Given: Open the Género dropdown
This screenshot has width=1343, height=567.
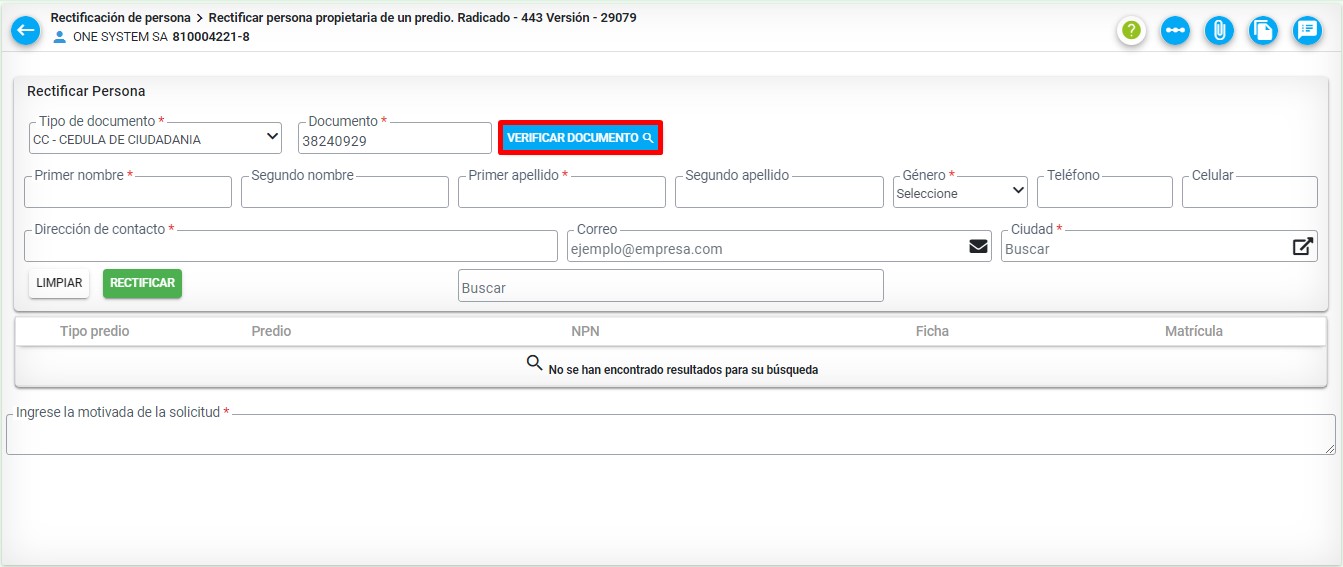Looking at the screenshot, I should 960,192.
